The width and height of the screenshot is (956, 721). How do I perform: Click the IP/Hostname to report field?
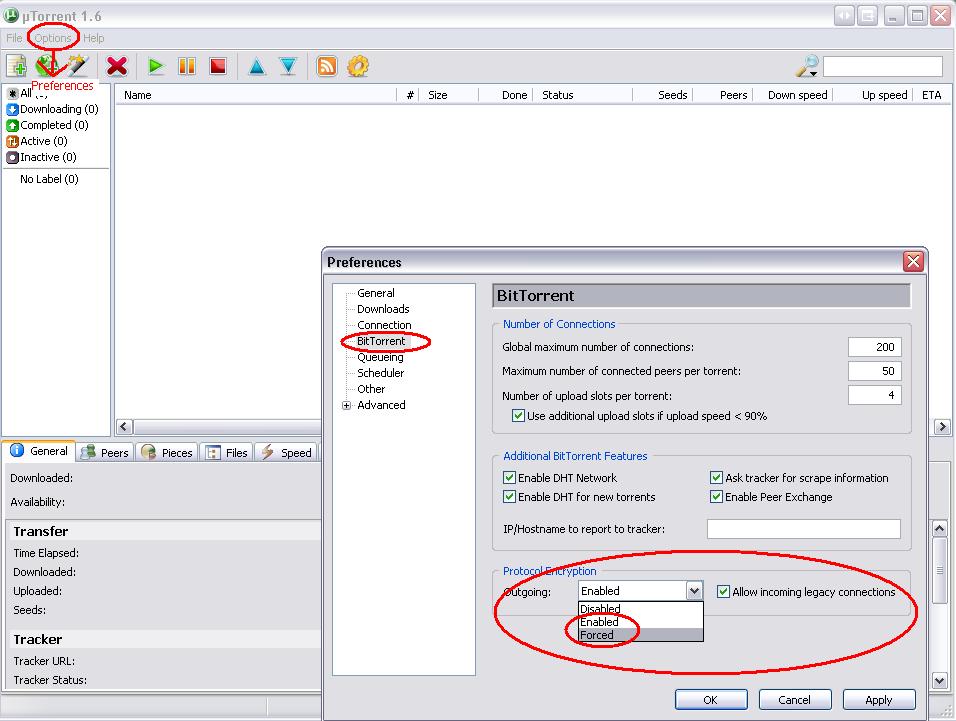[804, 529]
